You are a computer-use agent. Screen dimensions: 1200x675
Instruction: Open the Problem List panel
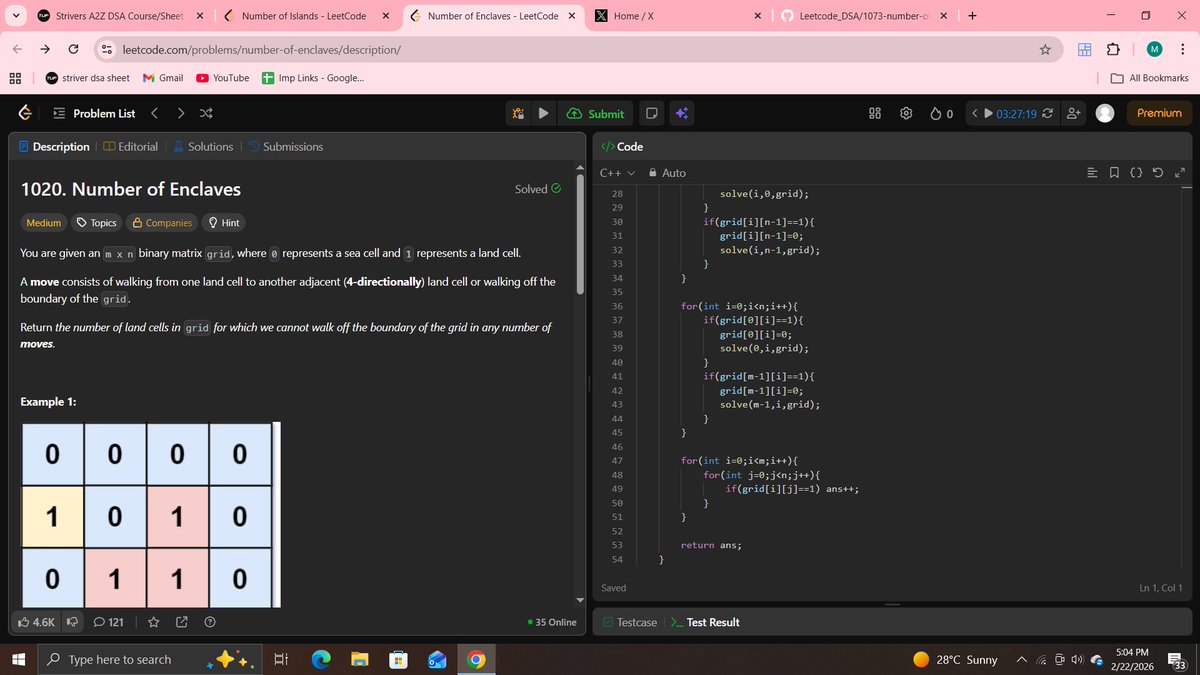[x=93, y=114]
